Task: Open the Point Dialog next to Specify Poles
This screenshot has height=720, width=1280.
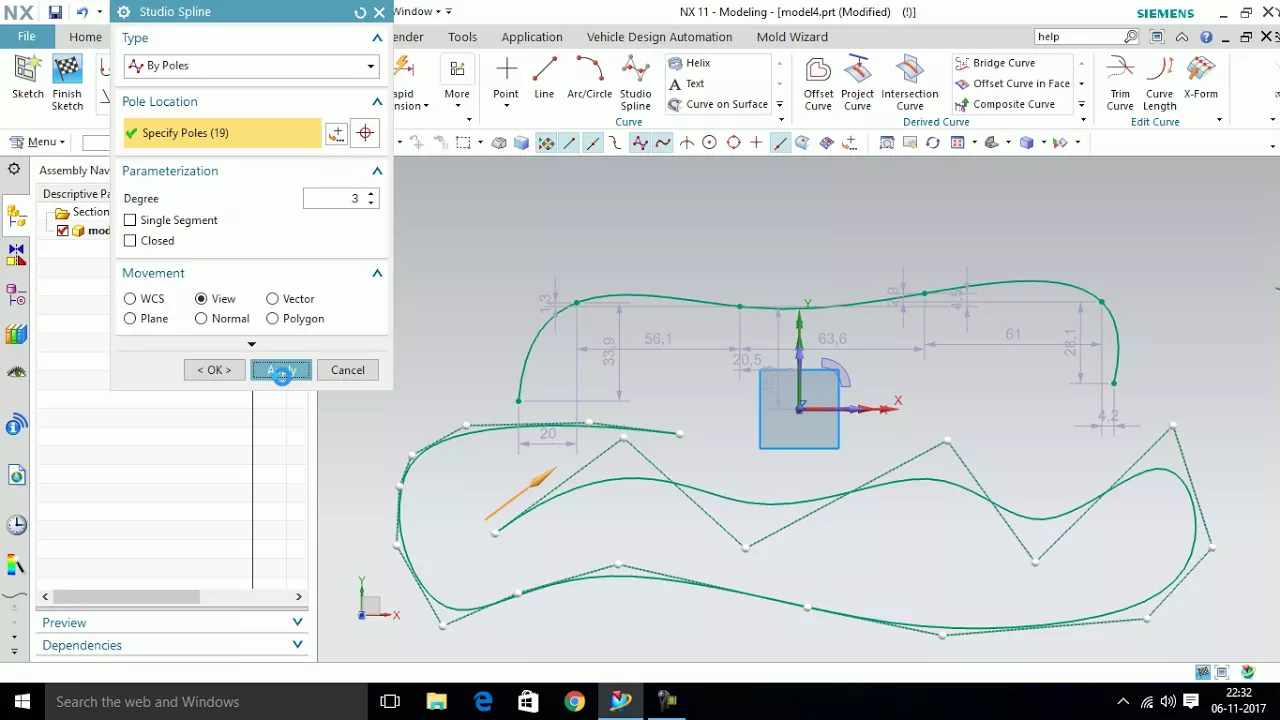Action: tap(337, 133)
